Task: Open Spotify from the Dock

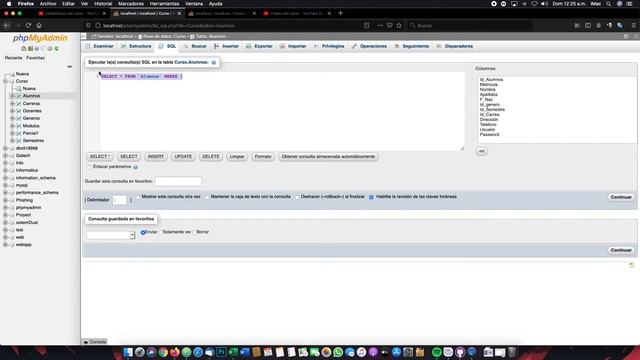Action: (x=436, y=352)
